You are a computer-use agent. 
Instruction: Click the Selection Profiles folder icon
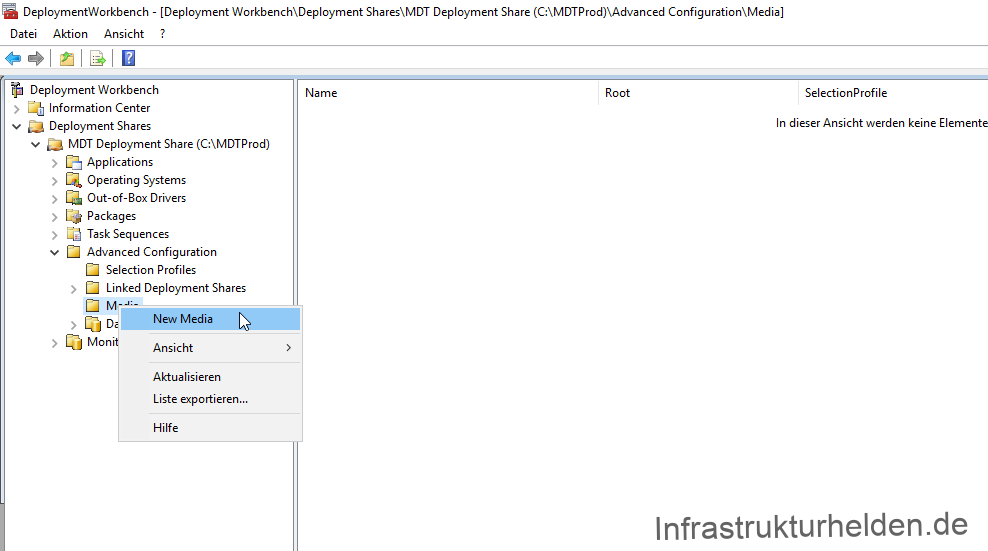(x=93, y=270)
